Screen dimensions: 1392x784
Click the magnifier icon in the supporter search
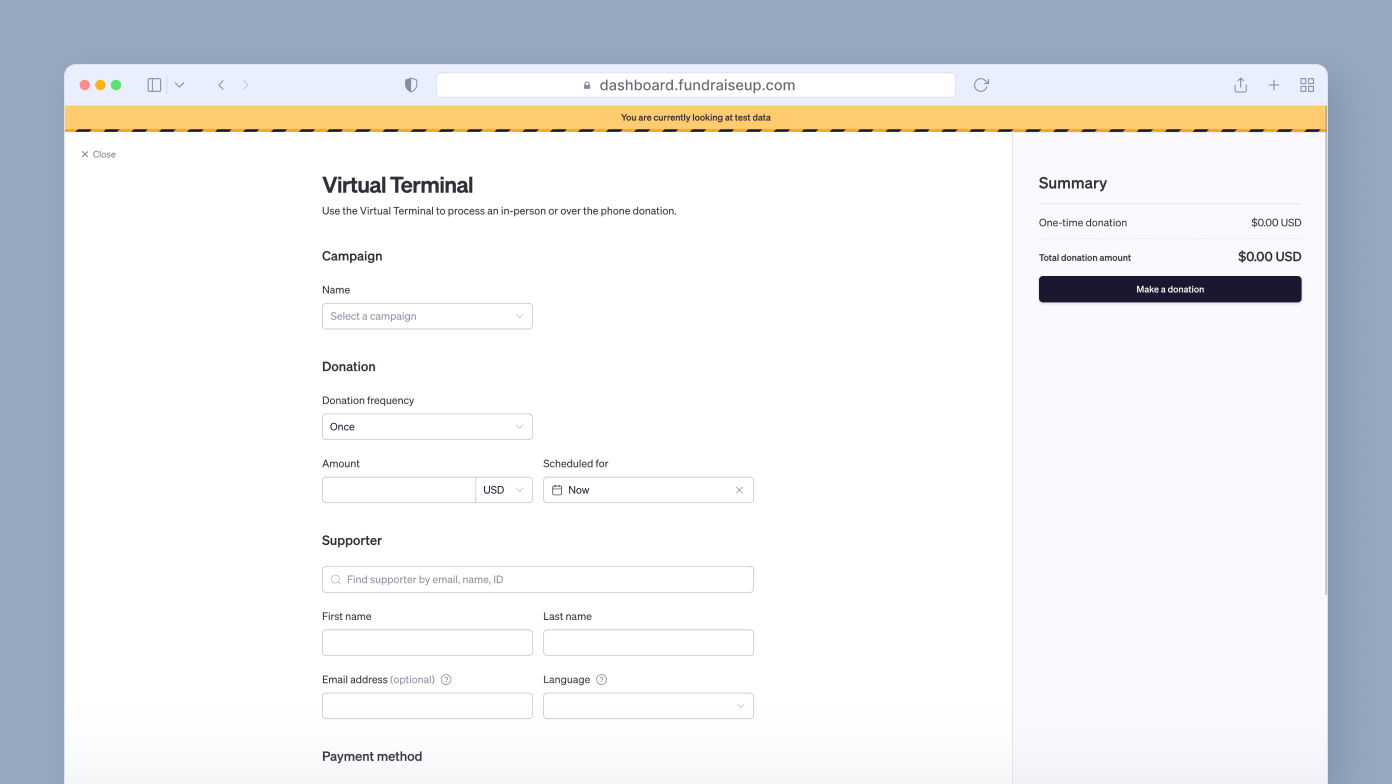[x=335, y=579]
